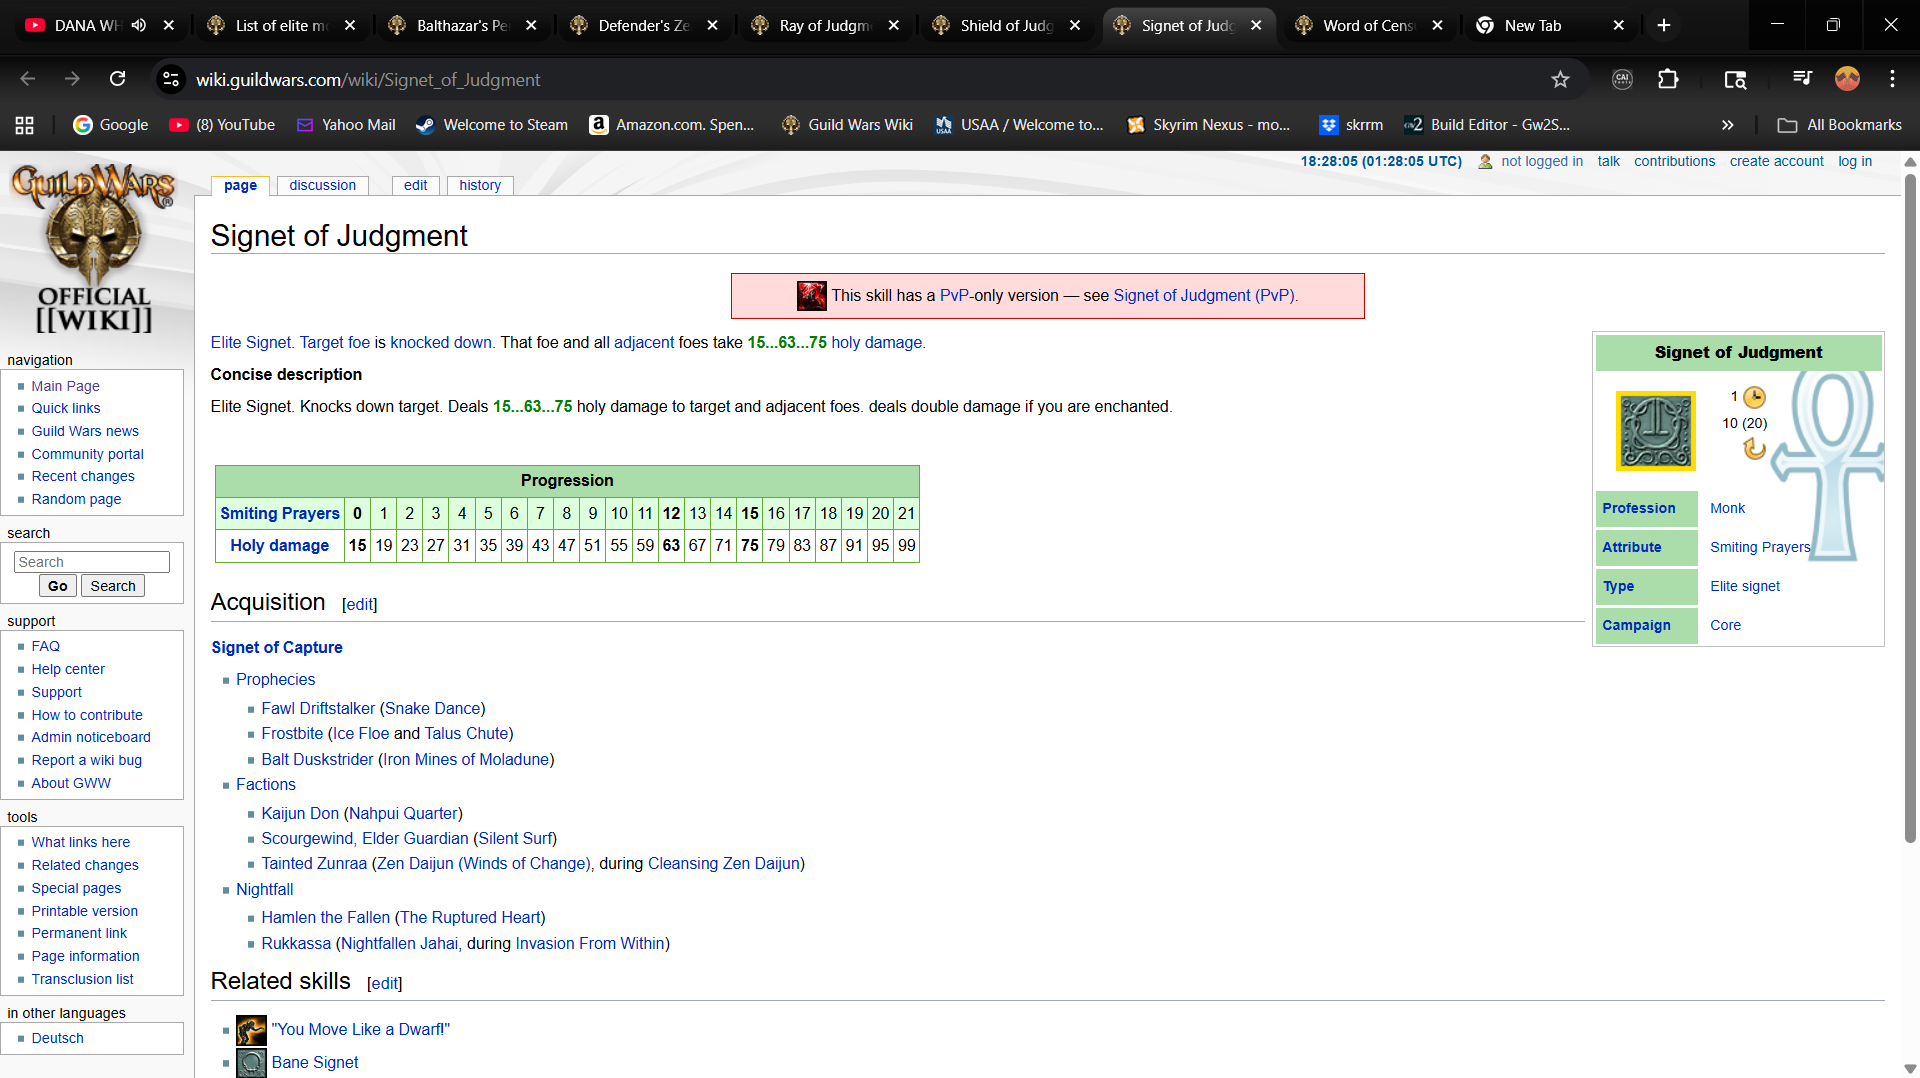The height and width of the screenshot is (1078, 1920).
Task: Click the "You Move Like a Dwarf!" skill icon
Action: (x=251, y=1030)
